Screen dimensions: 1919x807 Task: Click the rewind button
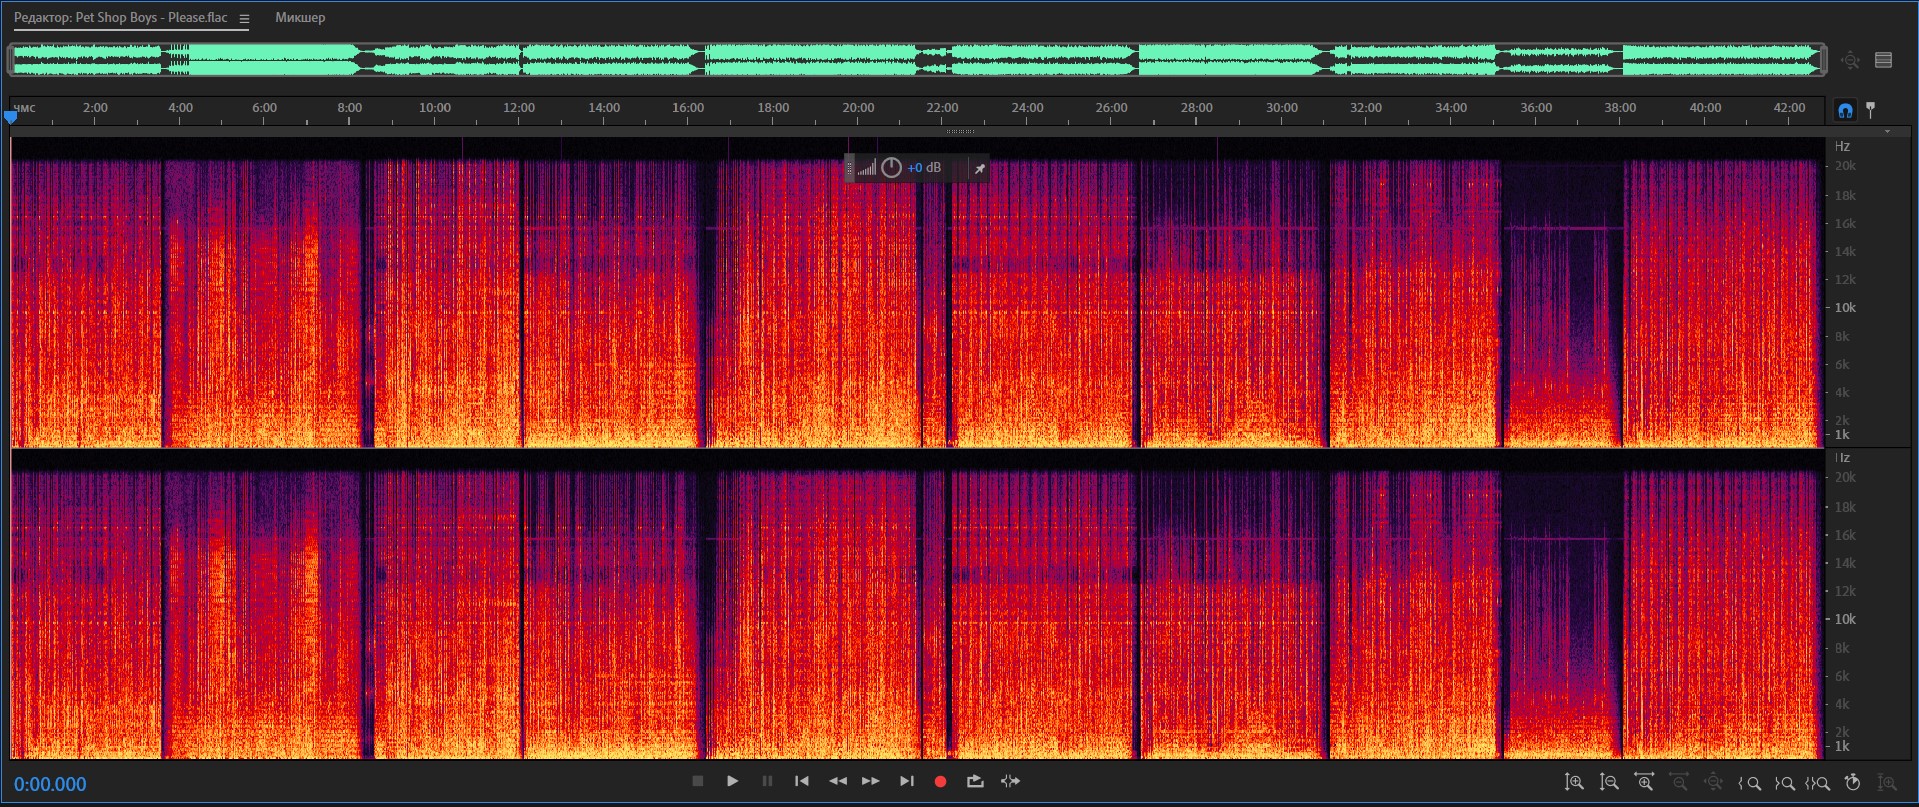point(838,782)
